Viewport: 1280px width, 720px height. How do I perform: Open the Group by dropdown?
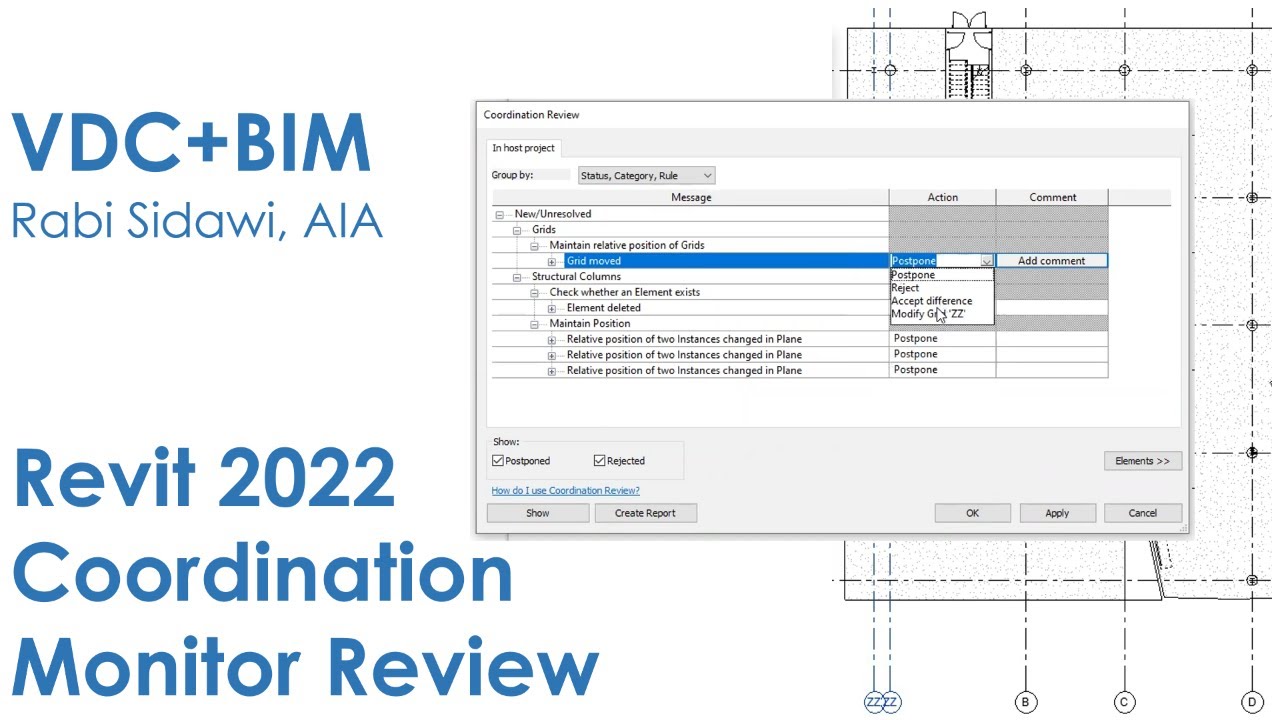(647, 176)
